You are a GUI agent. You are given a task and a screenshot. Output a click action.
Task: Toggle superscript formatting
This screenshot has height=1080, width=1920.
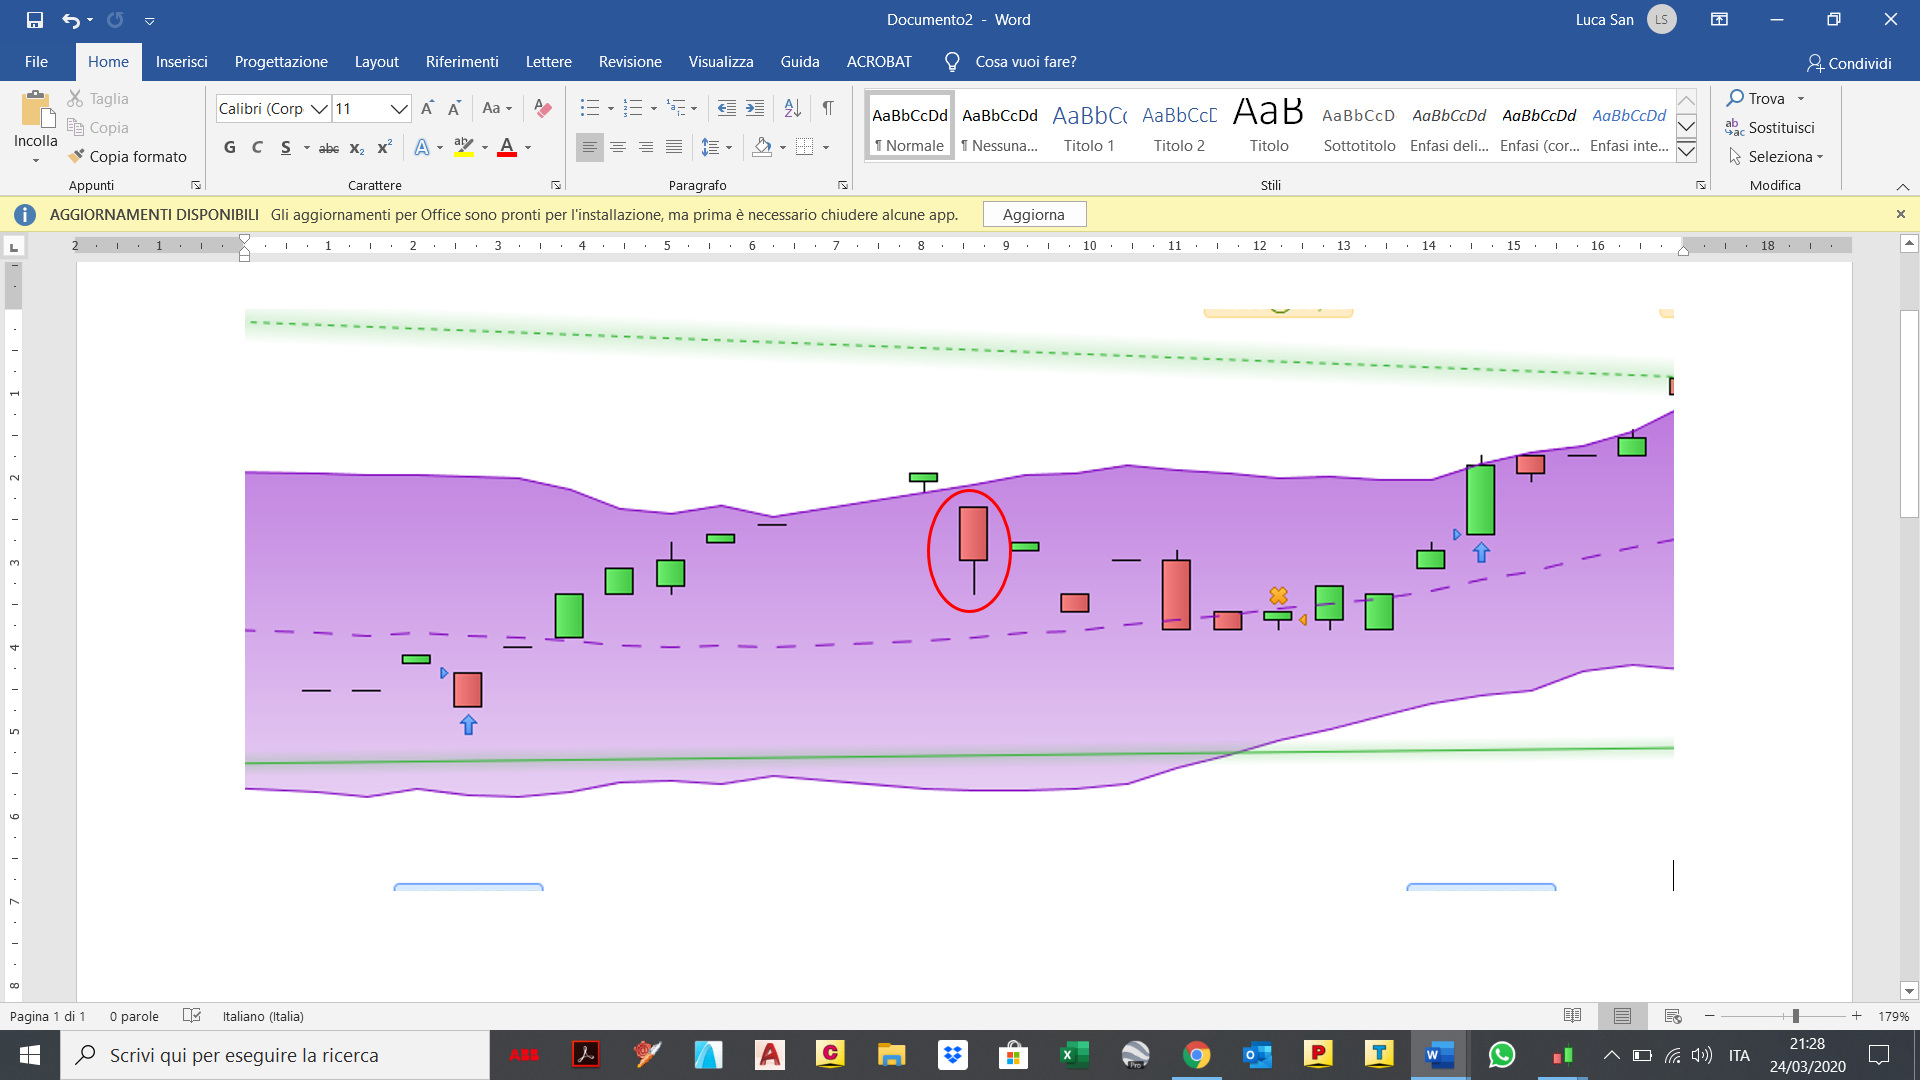pyautogui.click(x=384, y=147)
